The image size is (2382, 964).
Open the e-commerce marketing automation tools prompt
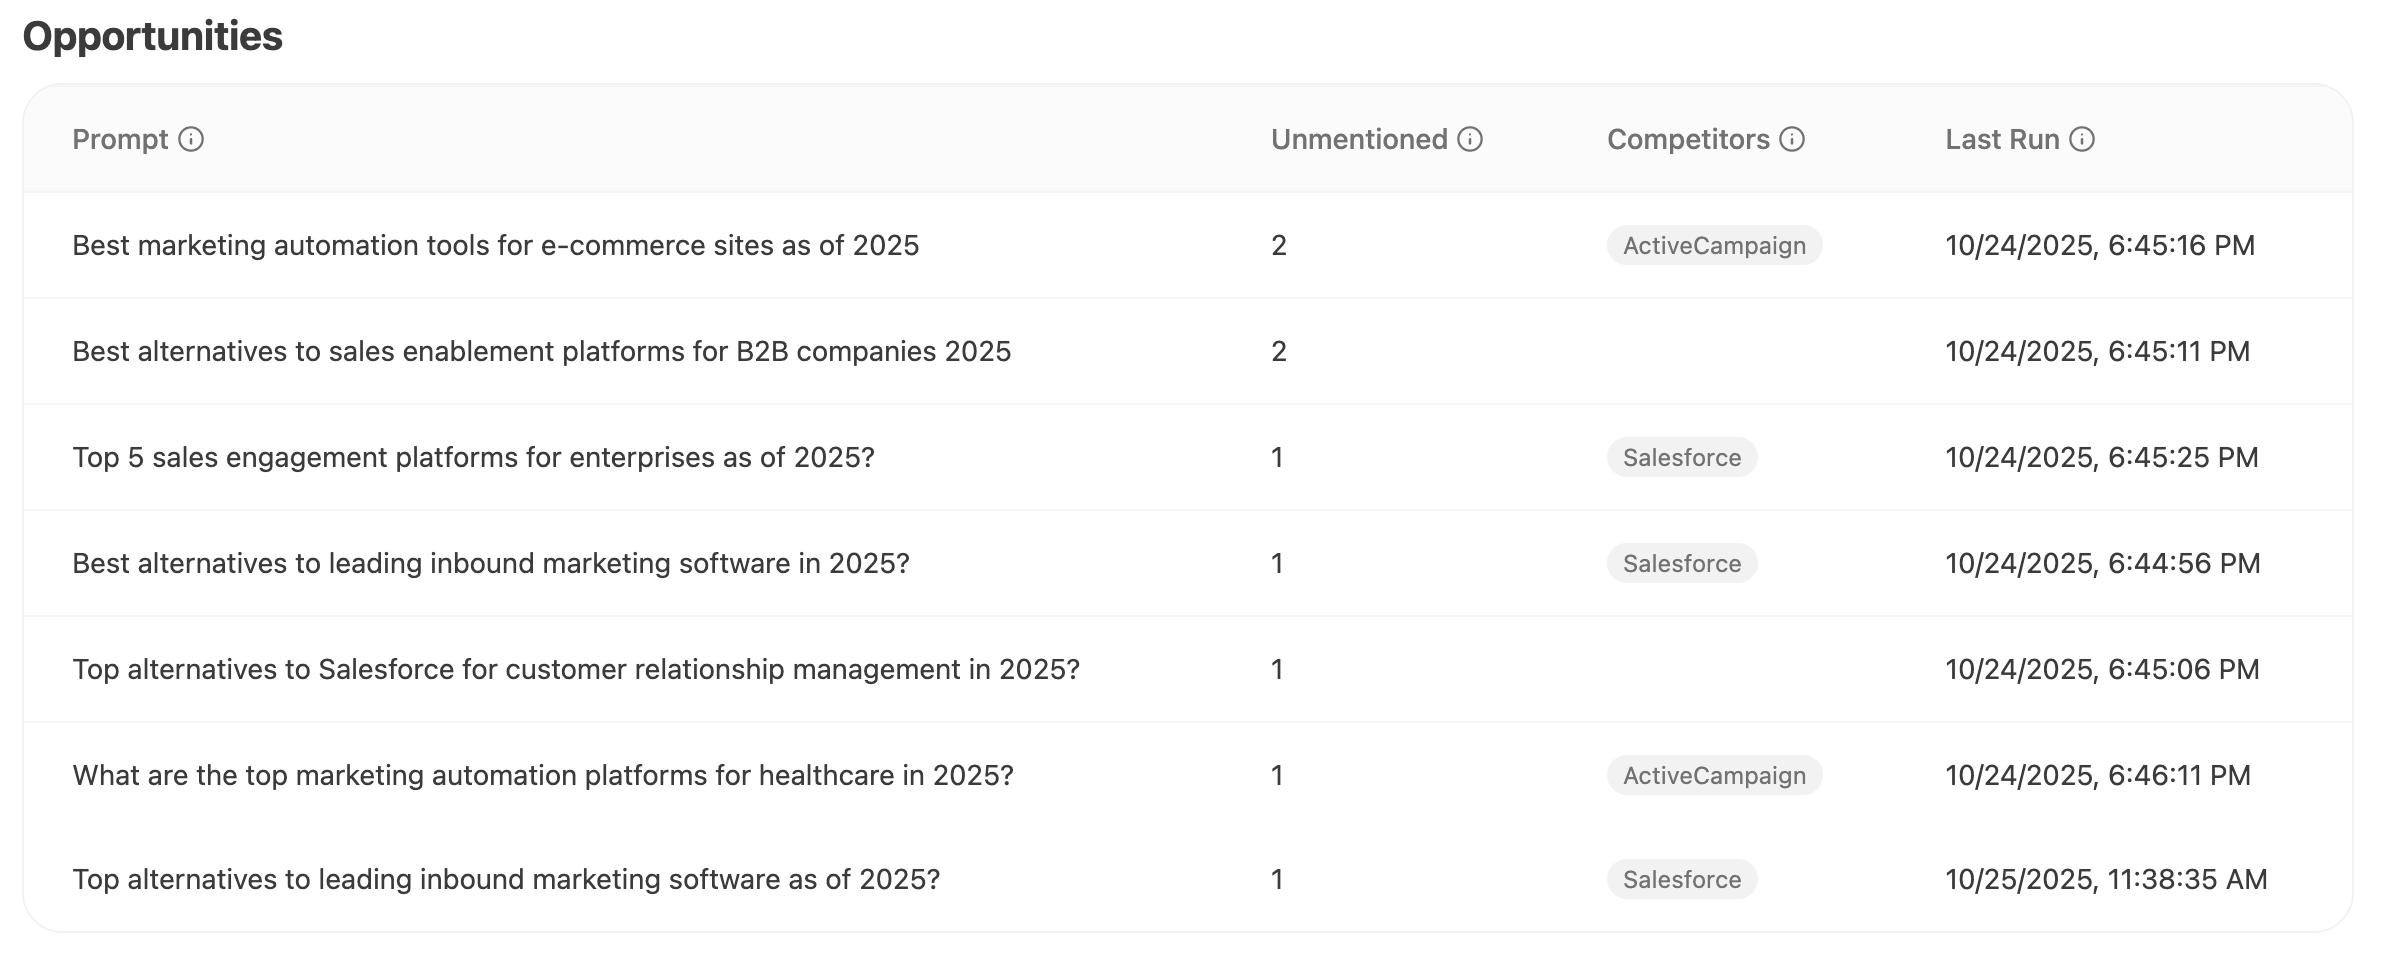(497, 245)
